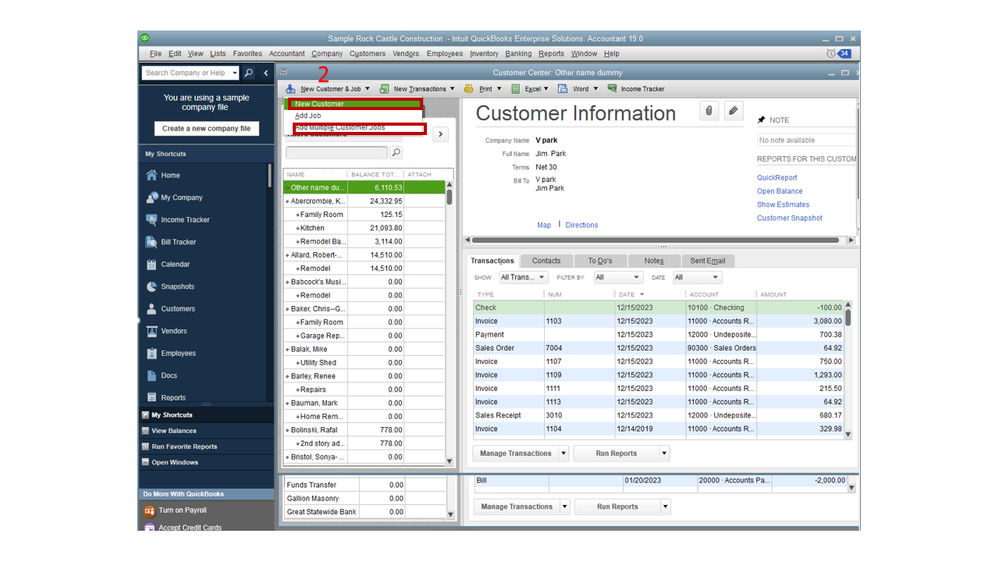Expand the Abercrombie customer jobs
The width and height of the screenshot is (999, 562).
click(x=288, y=201)
